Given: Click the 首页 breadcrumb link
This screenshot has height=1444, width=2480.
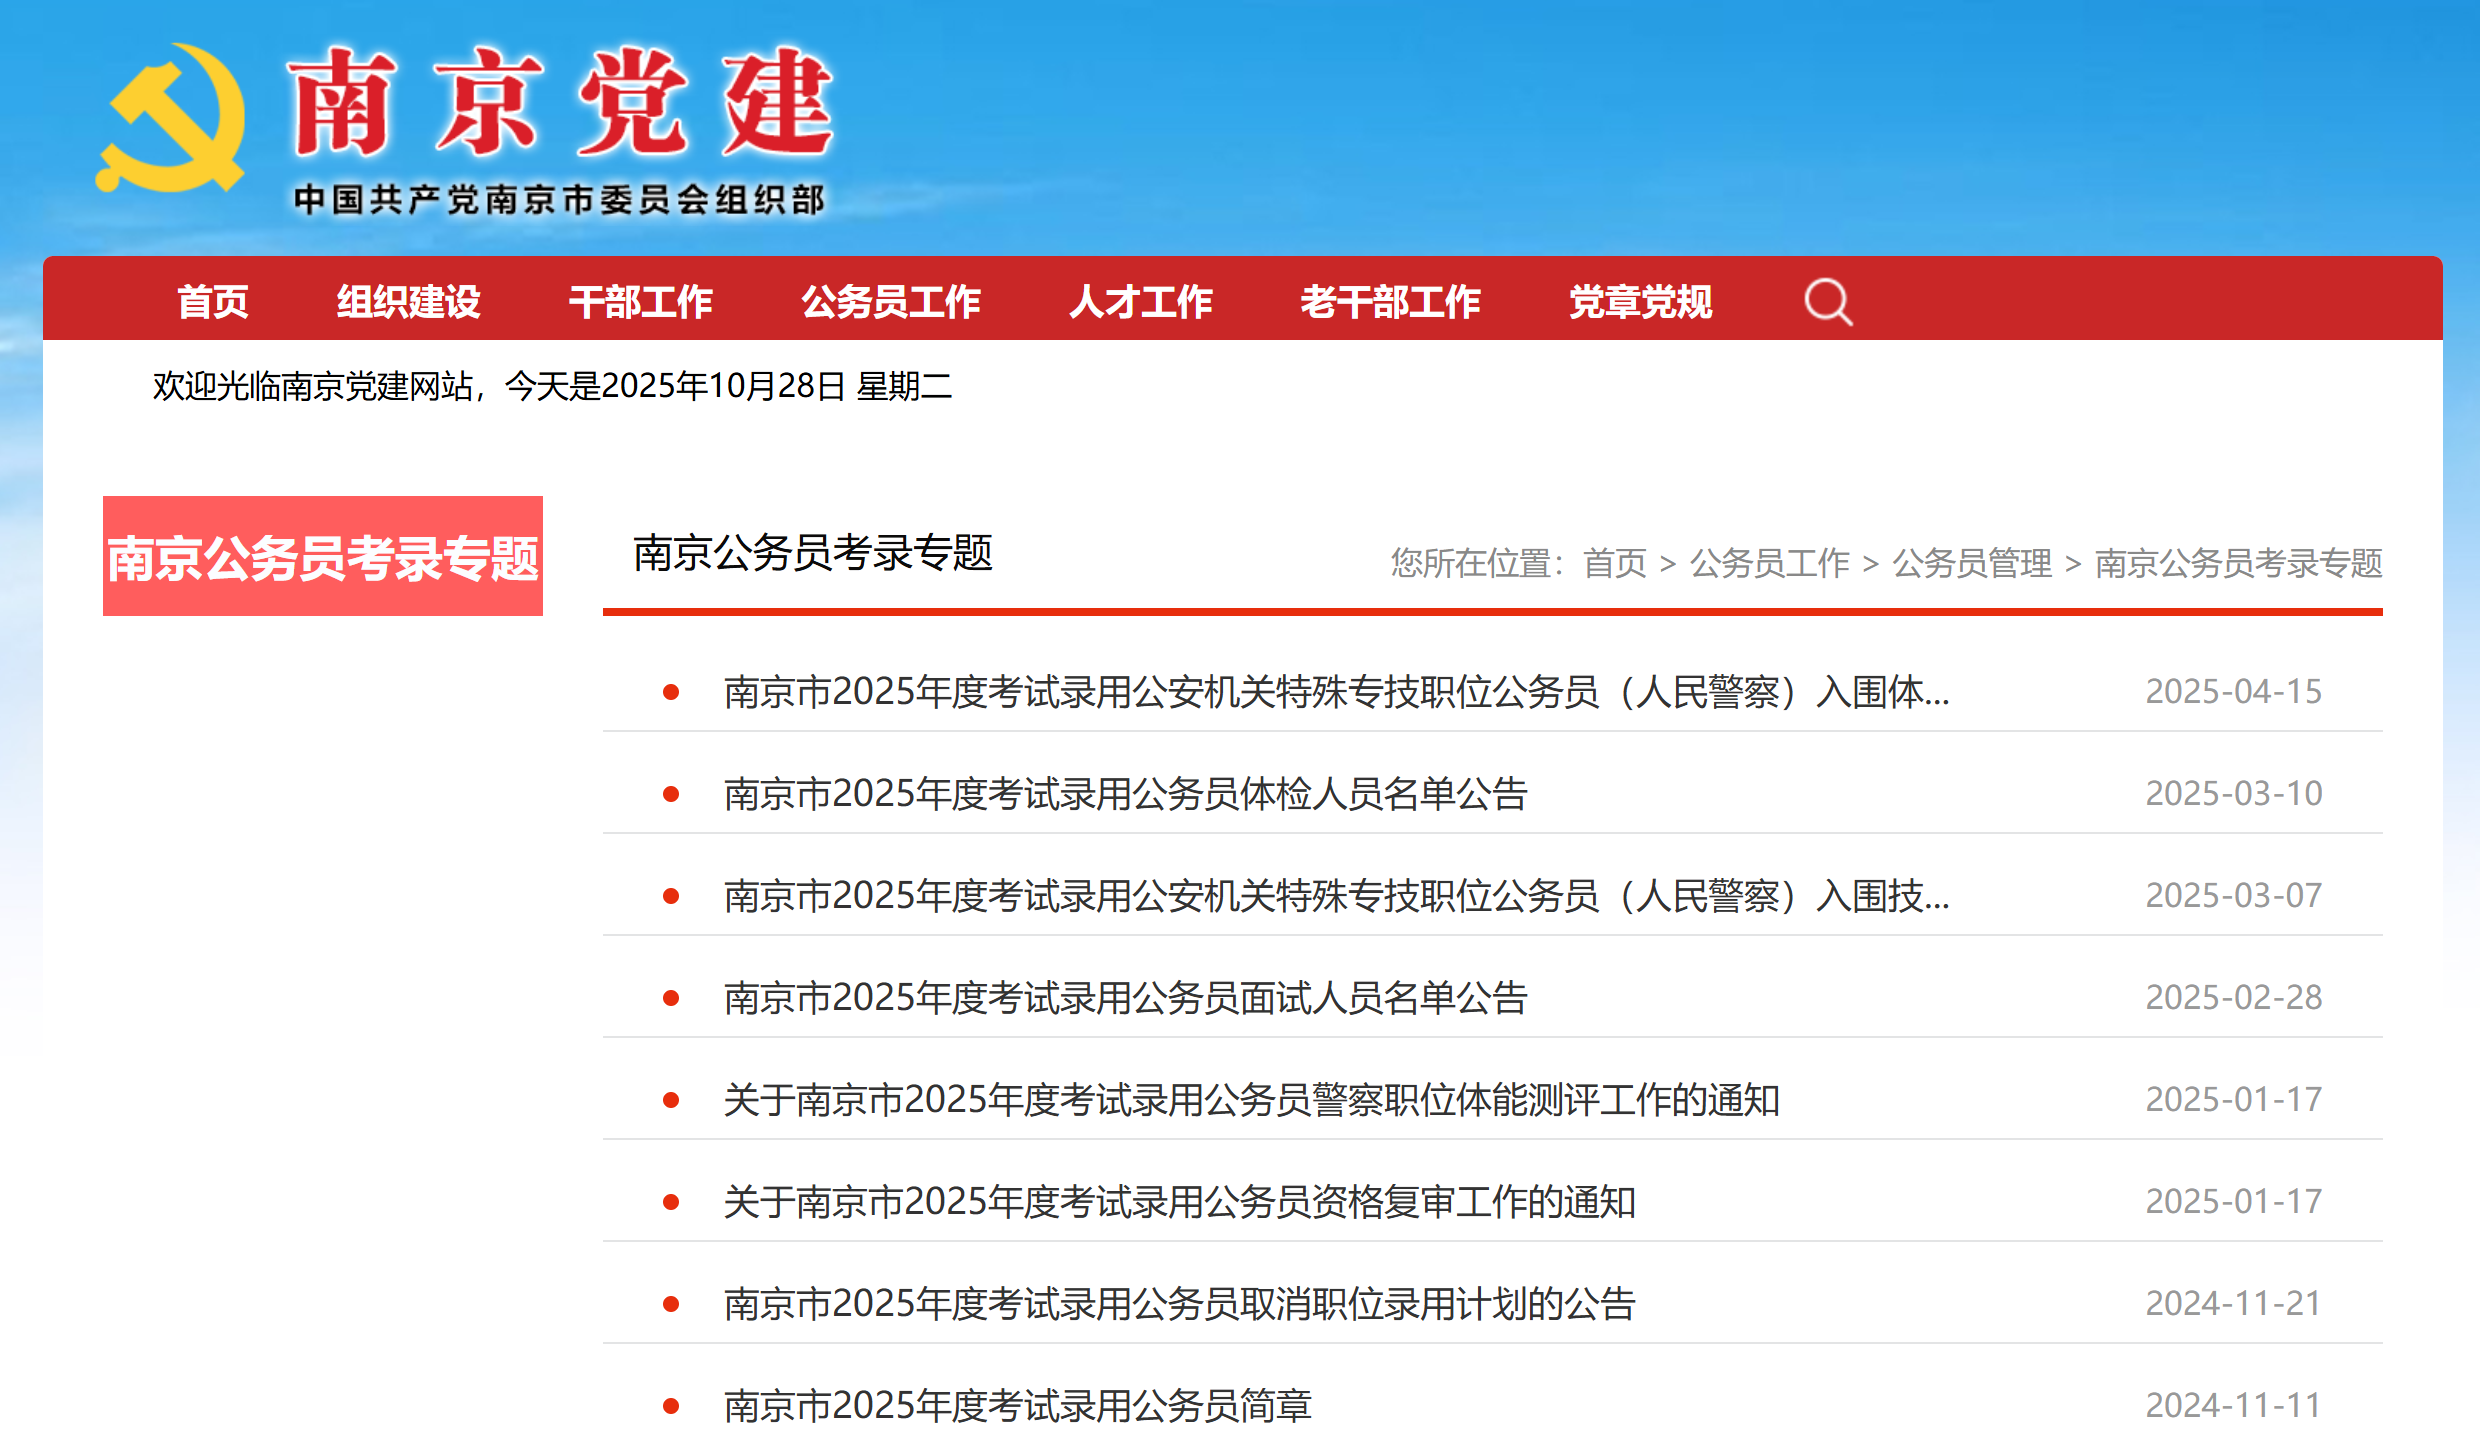Looking at the screenshot, I should [1614, 563].
